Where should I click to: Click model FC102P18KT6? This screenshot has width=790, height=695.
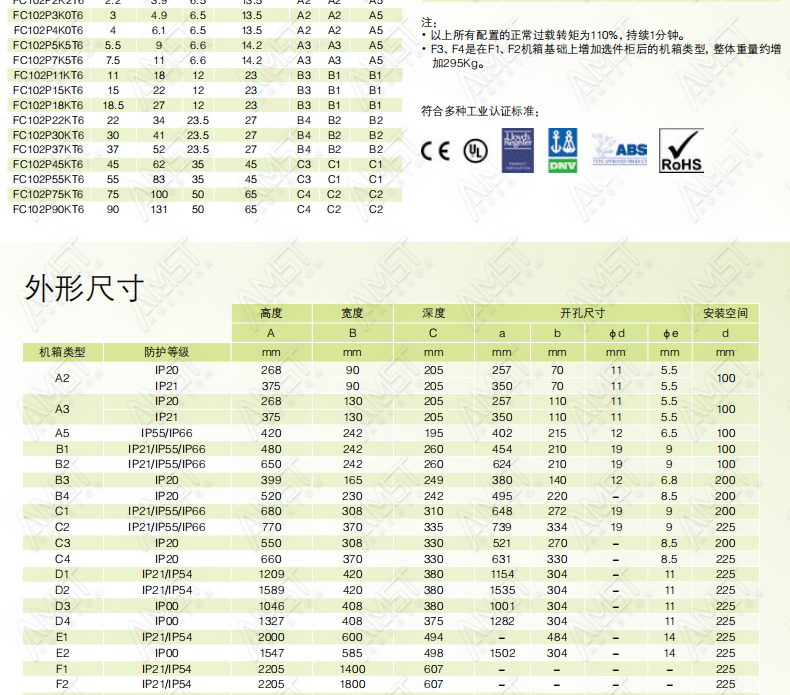click(x=48, y=105)
